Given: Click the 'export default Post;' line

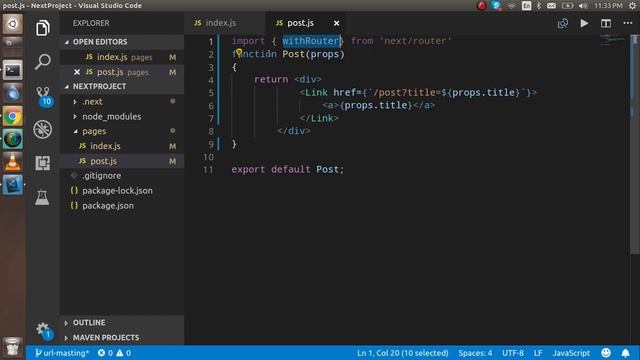Looking at the screenshot, I should [288, 169].
